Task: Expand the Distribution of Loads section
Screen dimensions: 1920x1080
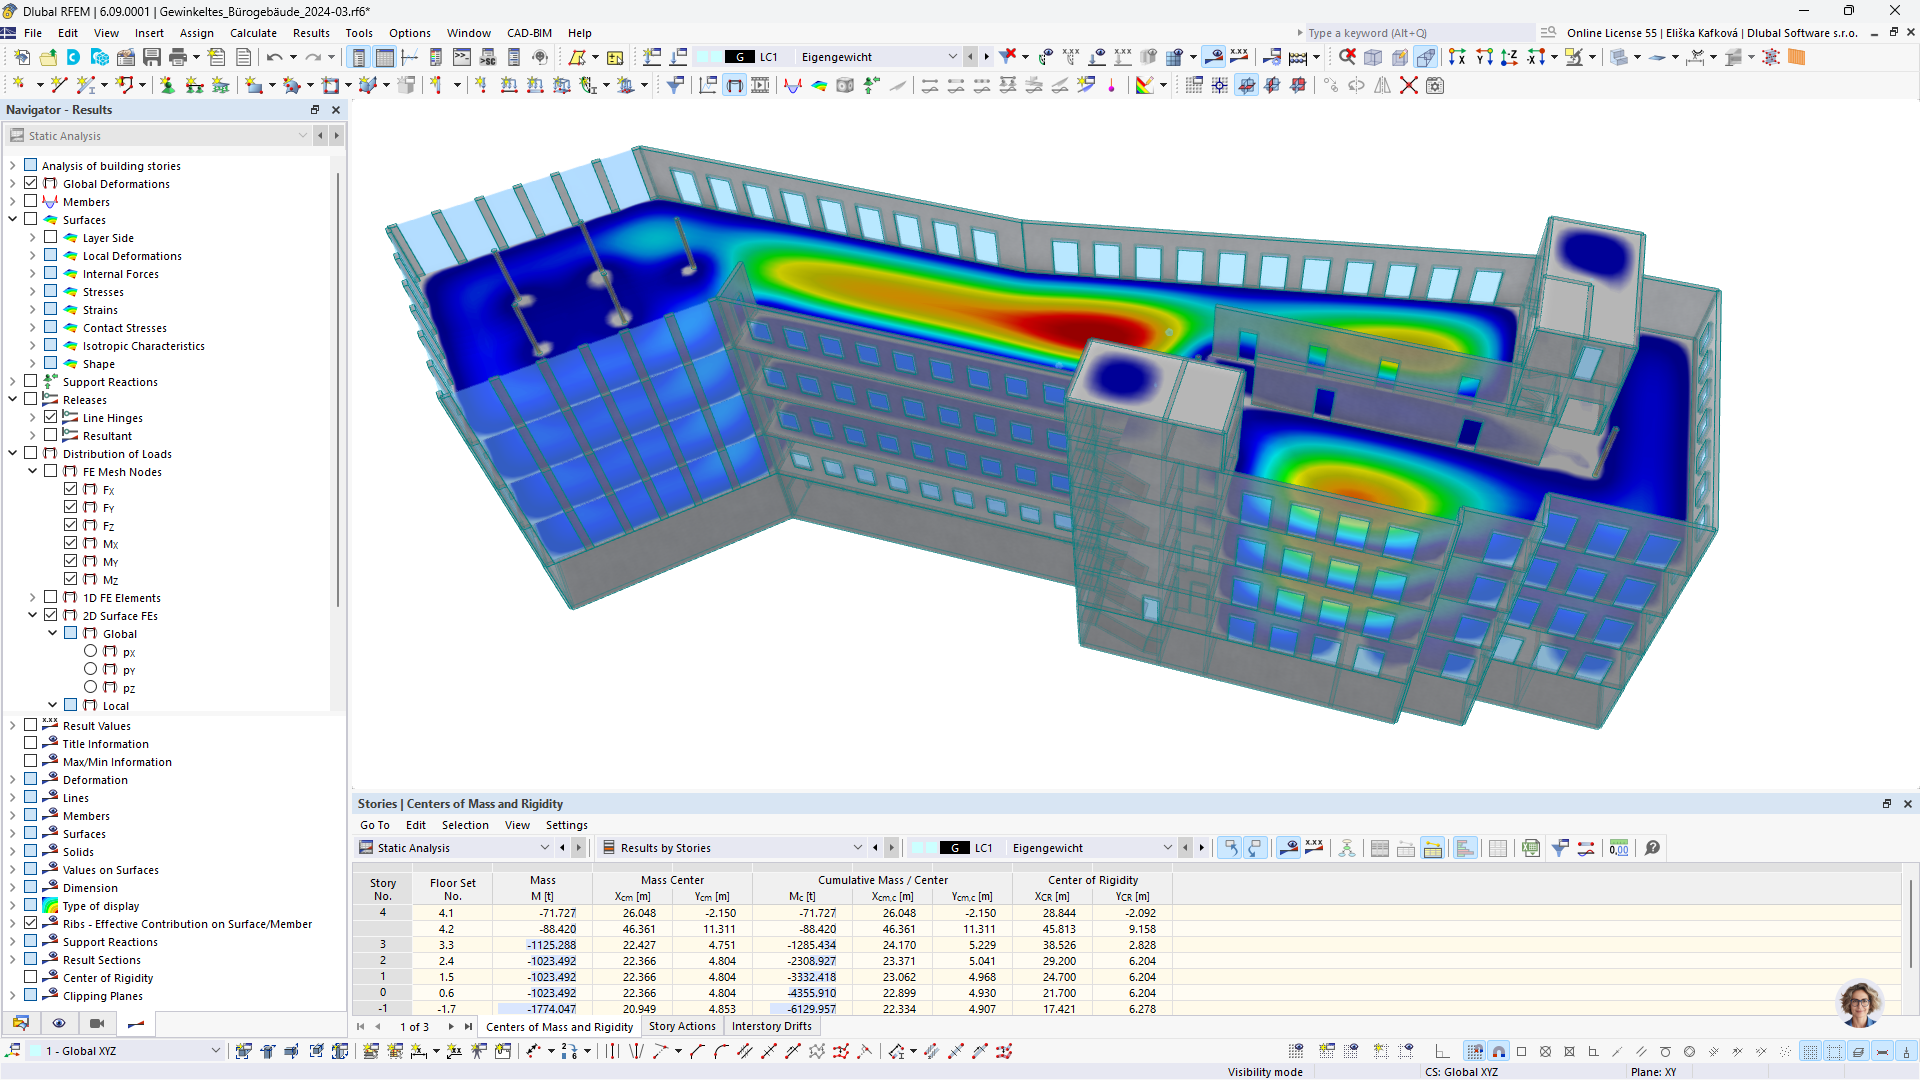Action: coord(12,454)
